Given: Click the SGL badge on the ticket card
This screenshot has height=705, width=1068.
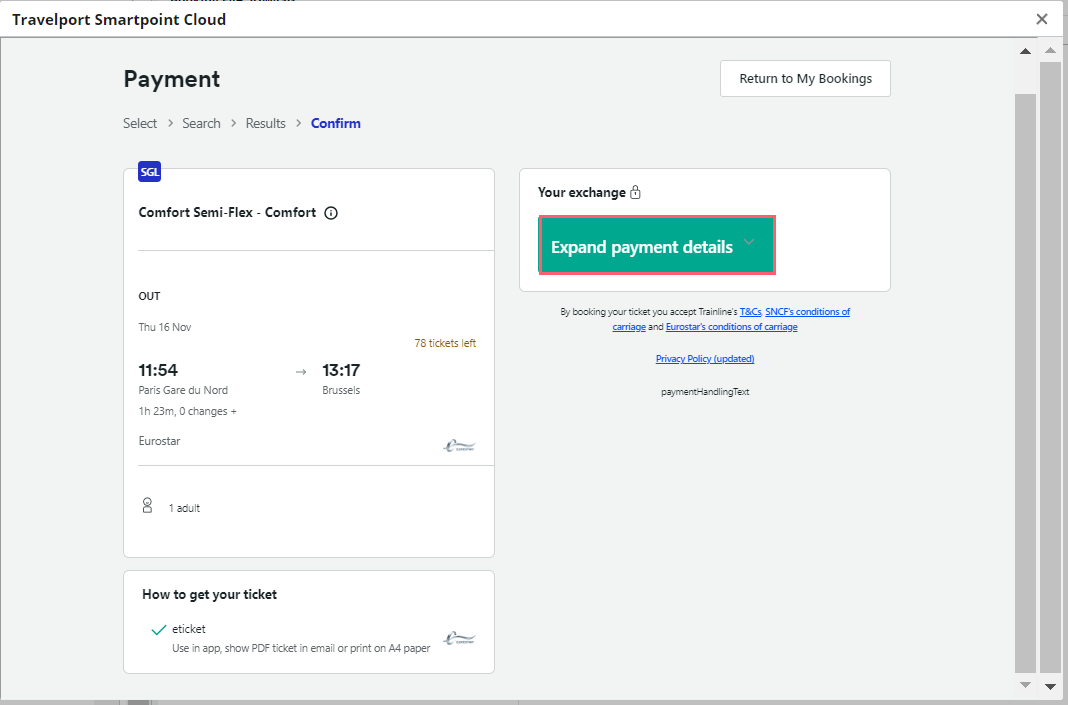Looking at the screenshot, I should tap(150, 172).
